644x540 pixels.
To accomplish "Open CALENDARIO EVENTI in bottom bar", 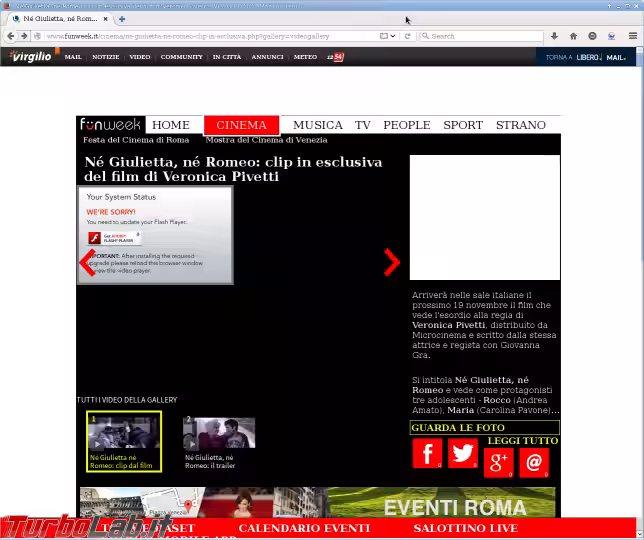I will pos(304,528).
